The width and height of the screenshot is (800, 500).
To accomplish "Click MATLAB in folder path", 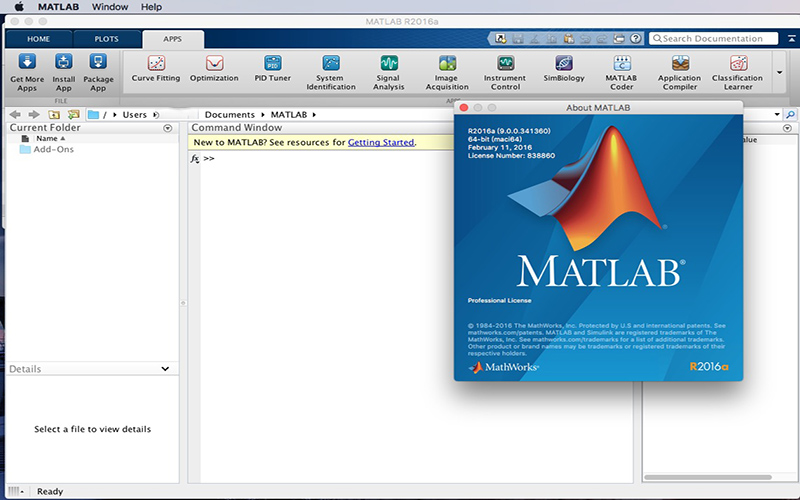I will coord(289,115).
